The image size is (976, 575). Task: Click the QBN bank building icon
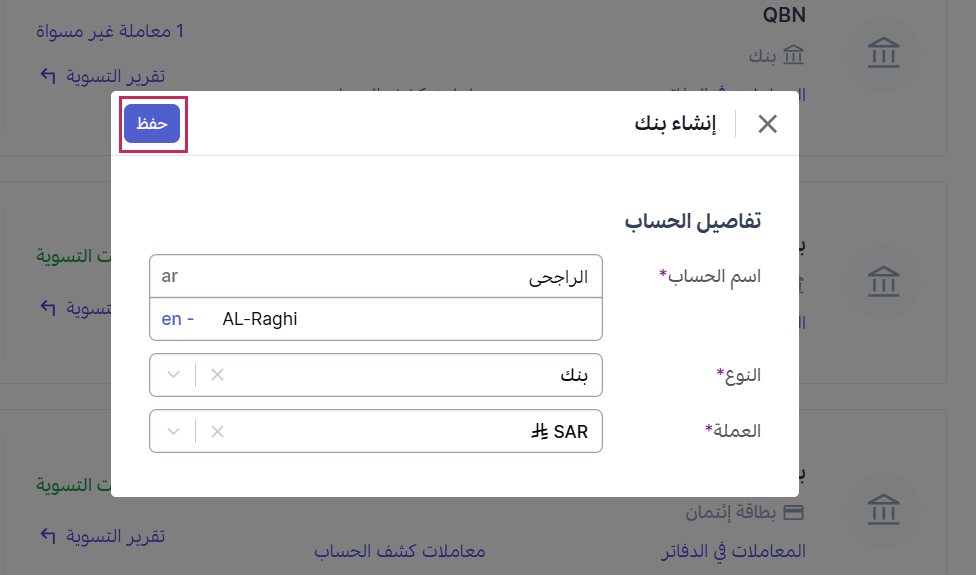coord(883,54)
